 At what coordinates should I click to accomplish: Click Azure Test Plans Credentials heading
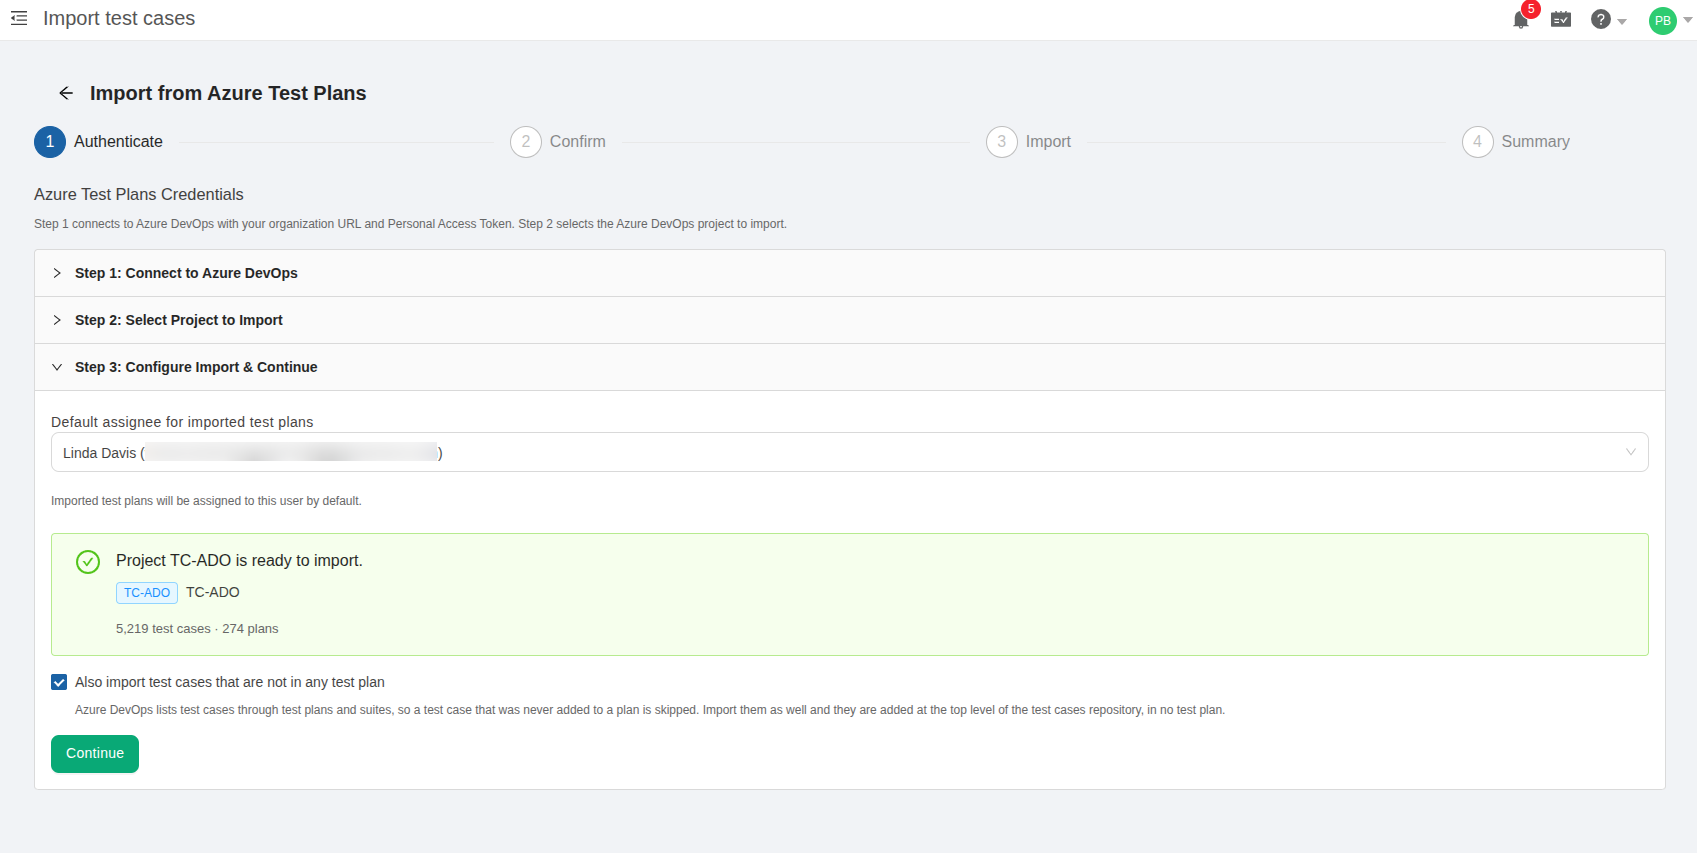click(x=139, y=194)
